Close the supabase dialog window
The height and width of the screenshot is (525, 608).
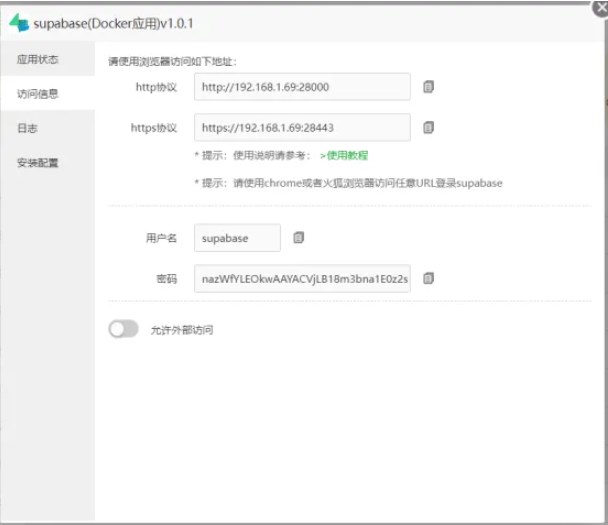coord(601,8)
